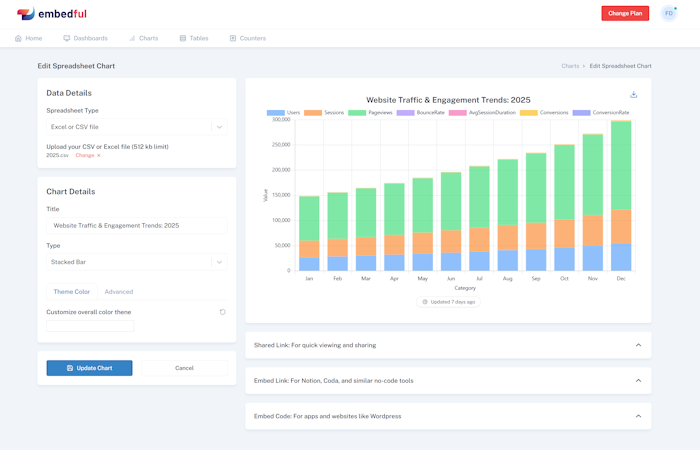Click the Counters plus icon
This screenshot has height=450, width=700.
click(233, 38)
